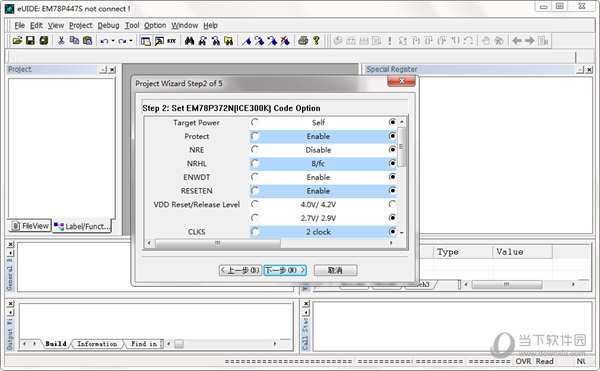Close the Project Wizard dialog

tap(401, 81)
